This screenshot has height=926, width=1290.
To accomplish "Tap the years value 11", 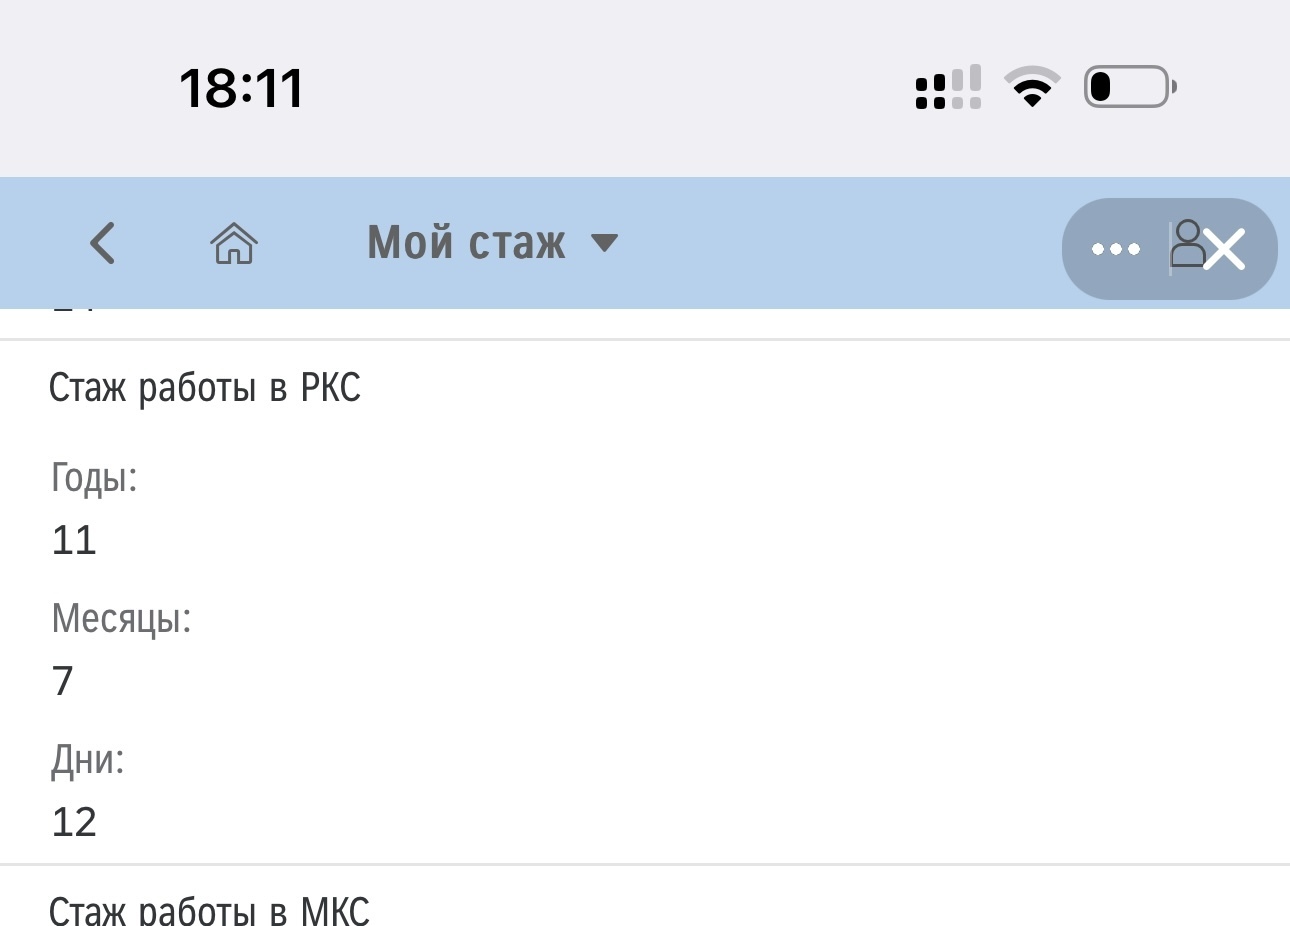I will pos(74,540).
